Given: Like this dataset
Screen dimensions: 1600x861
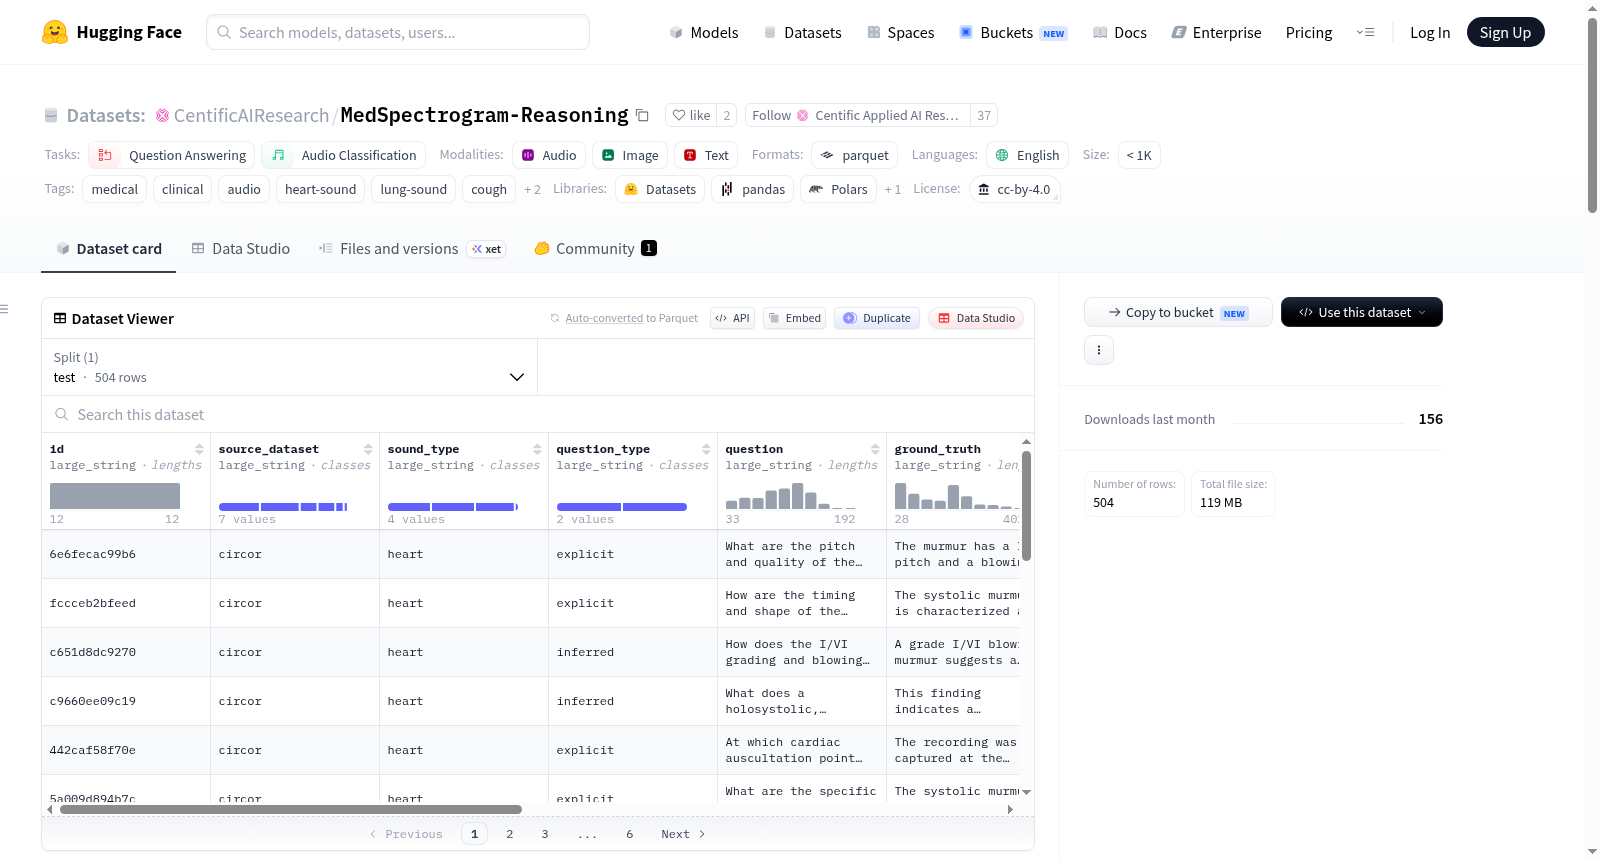Looking at the screenshot, I should 691,115.
